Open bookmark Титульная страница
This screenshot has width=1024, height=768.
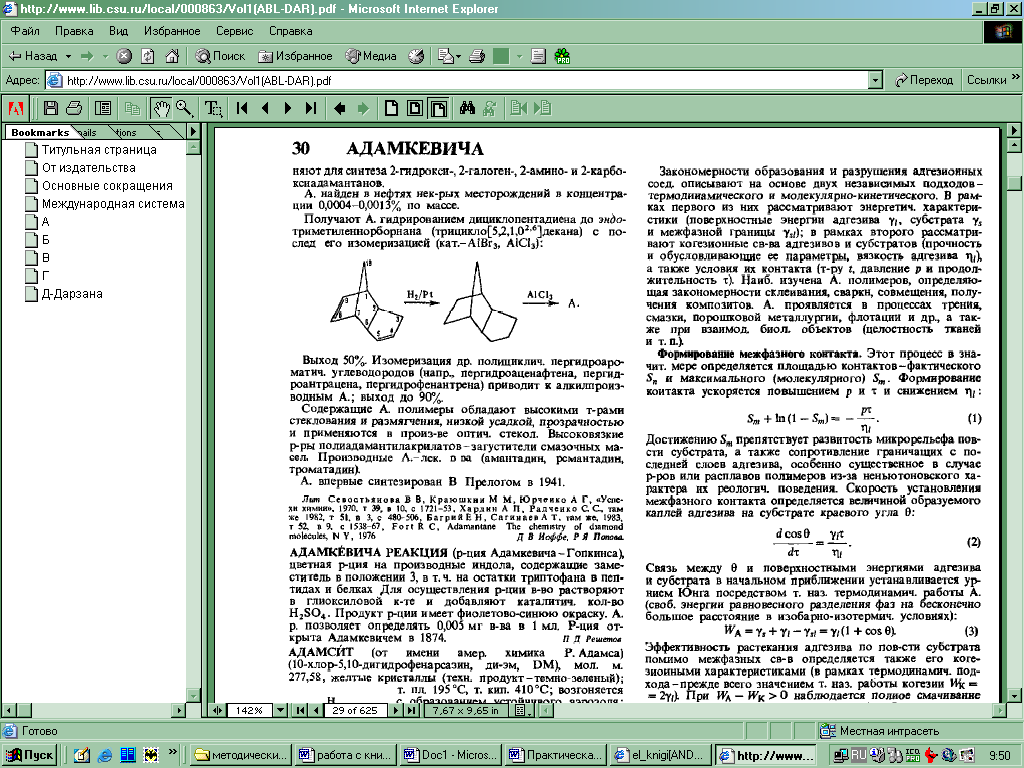[x=99, y=150]
